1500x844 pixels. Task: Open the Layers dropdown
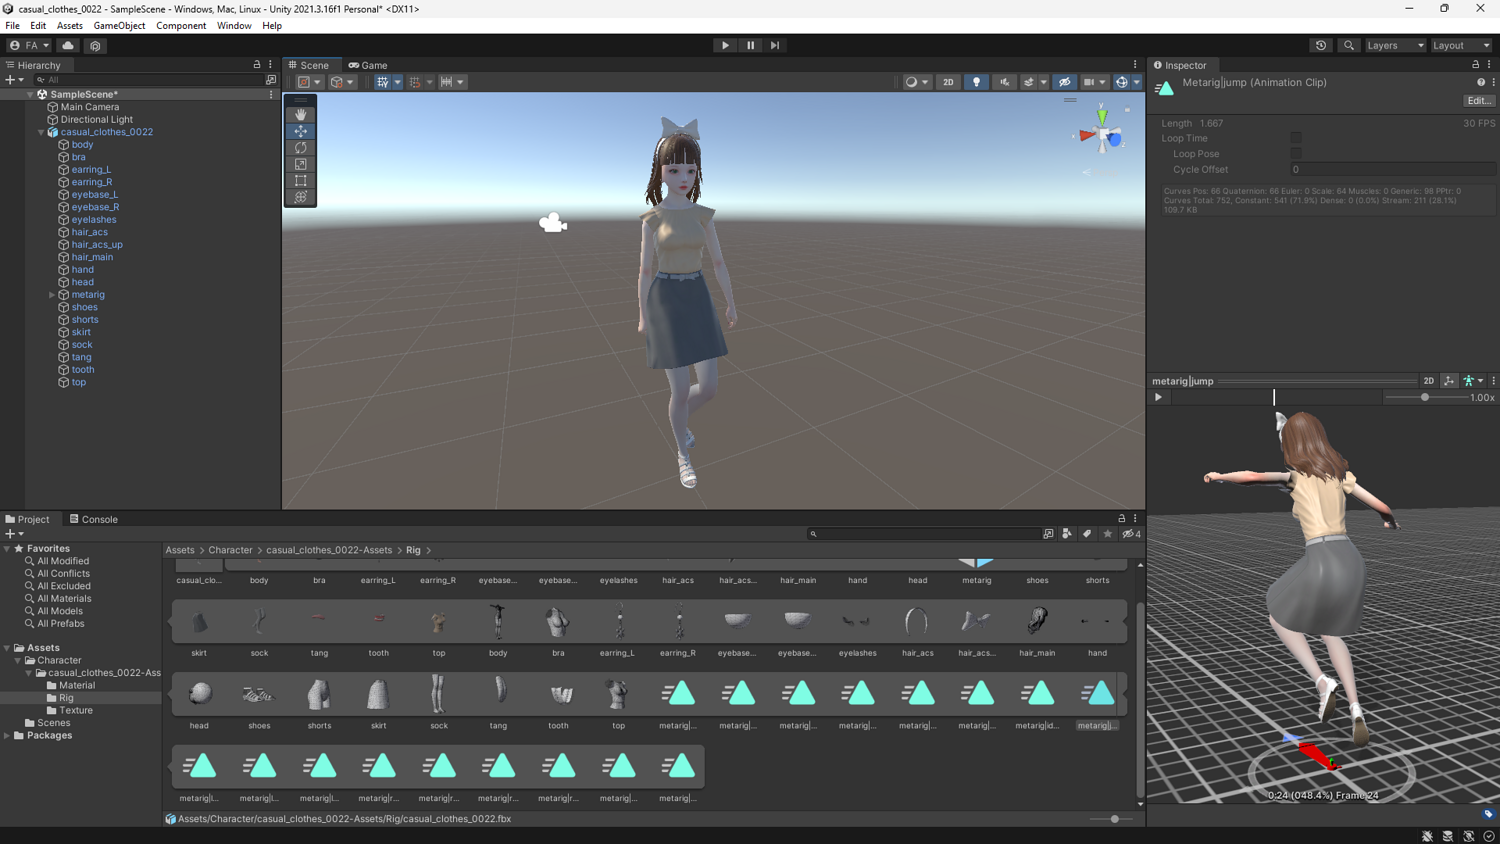tap(1395, 45)
